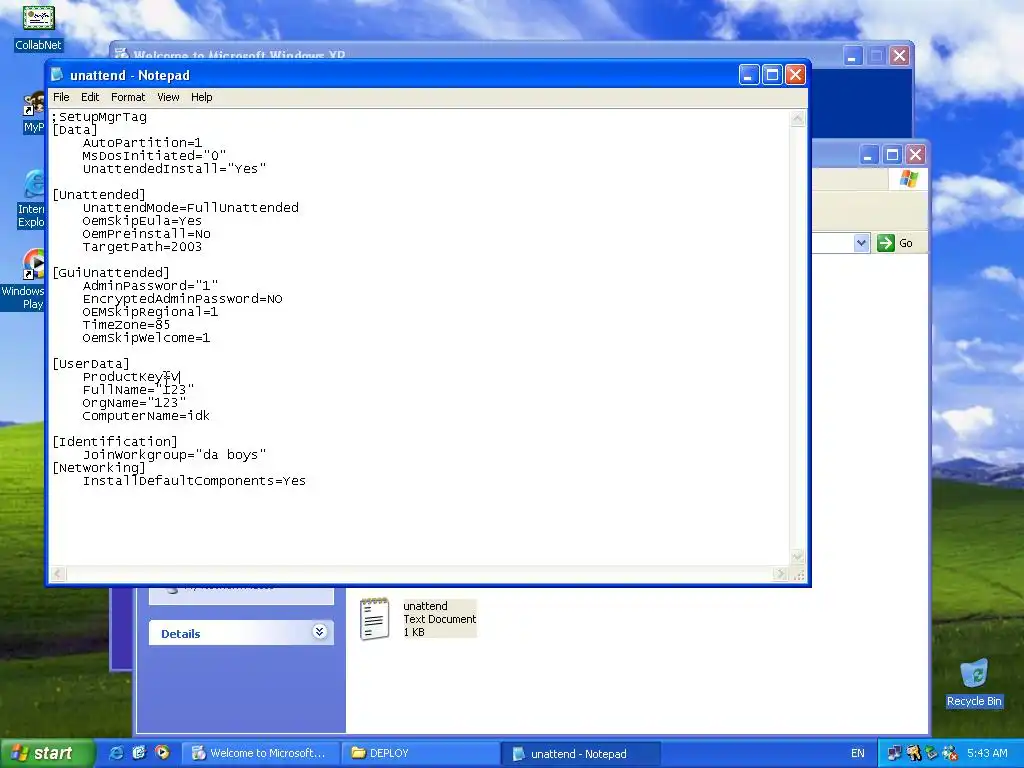Click the EncryptedAdminPassword=NO line
The image size is (1024, 768).
click(x=183, y=299)
